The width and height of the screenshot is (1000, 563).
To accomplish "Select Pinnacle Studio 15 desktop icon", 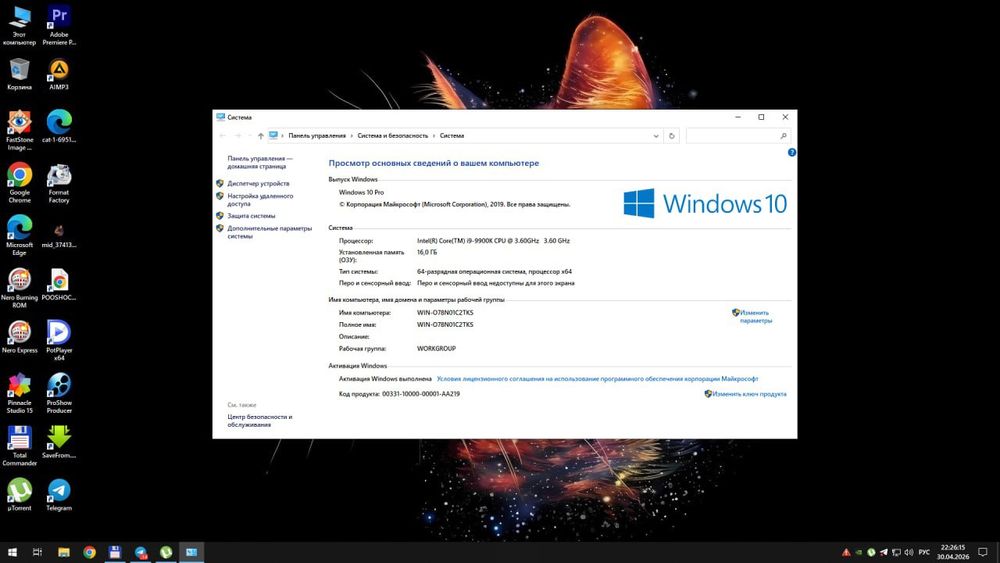I will tap(19, 394).
